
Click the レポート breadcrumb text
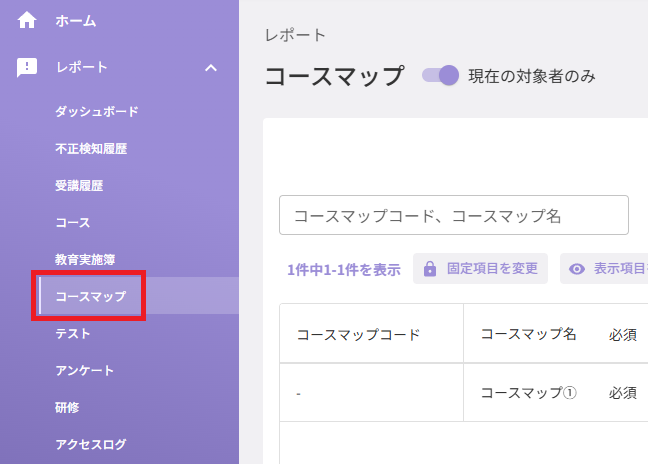[295, 35]
